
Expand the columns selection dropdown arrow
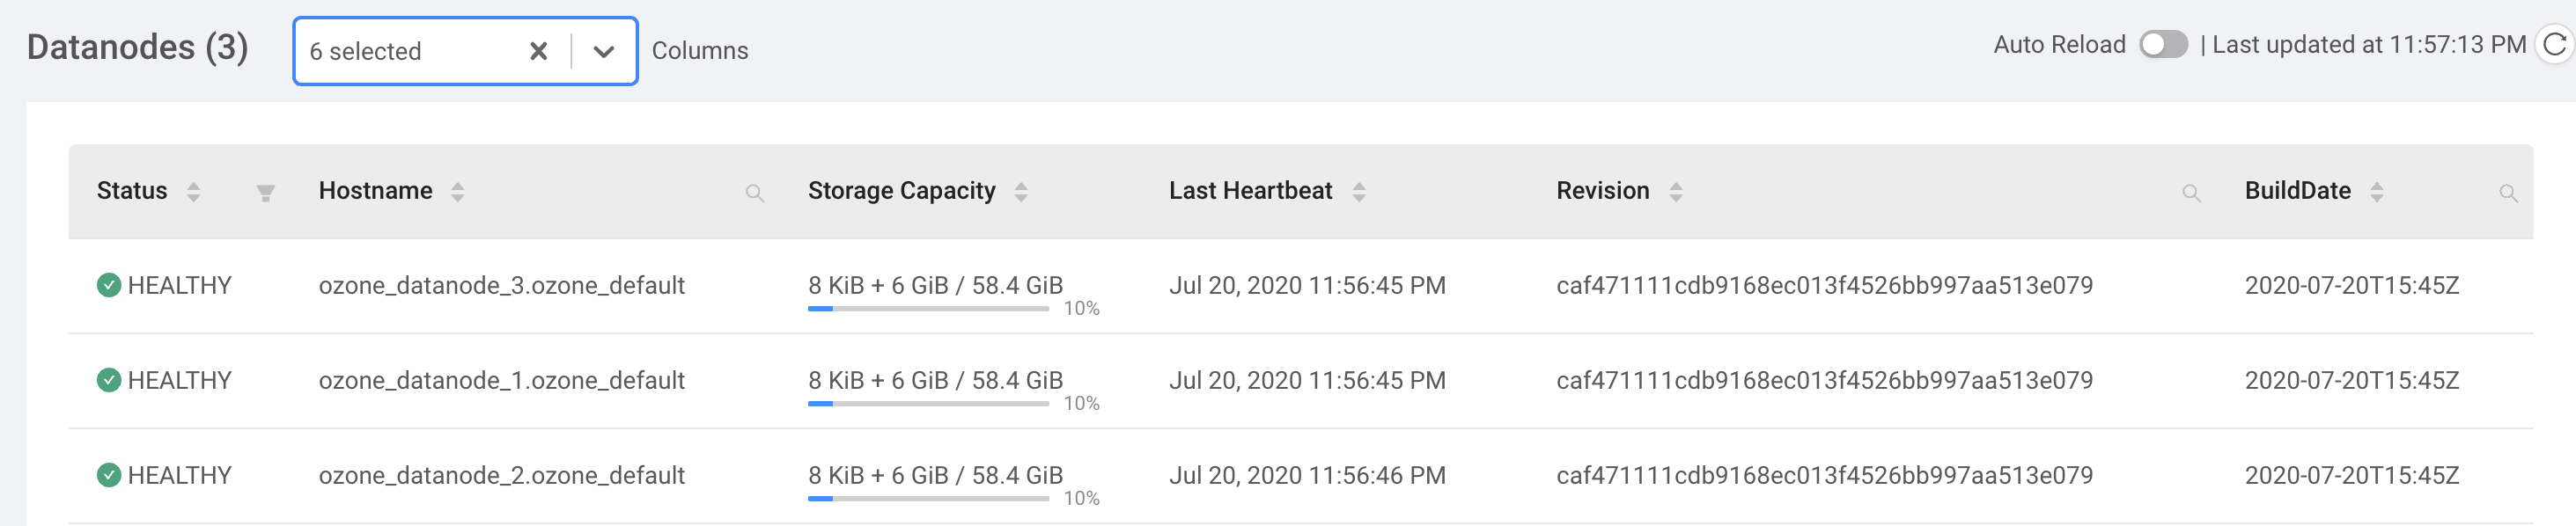pos(603,52)
